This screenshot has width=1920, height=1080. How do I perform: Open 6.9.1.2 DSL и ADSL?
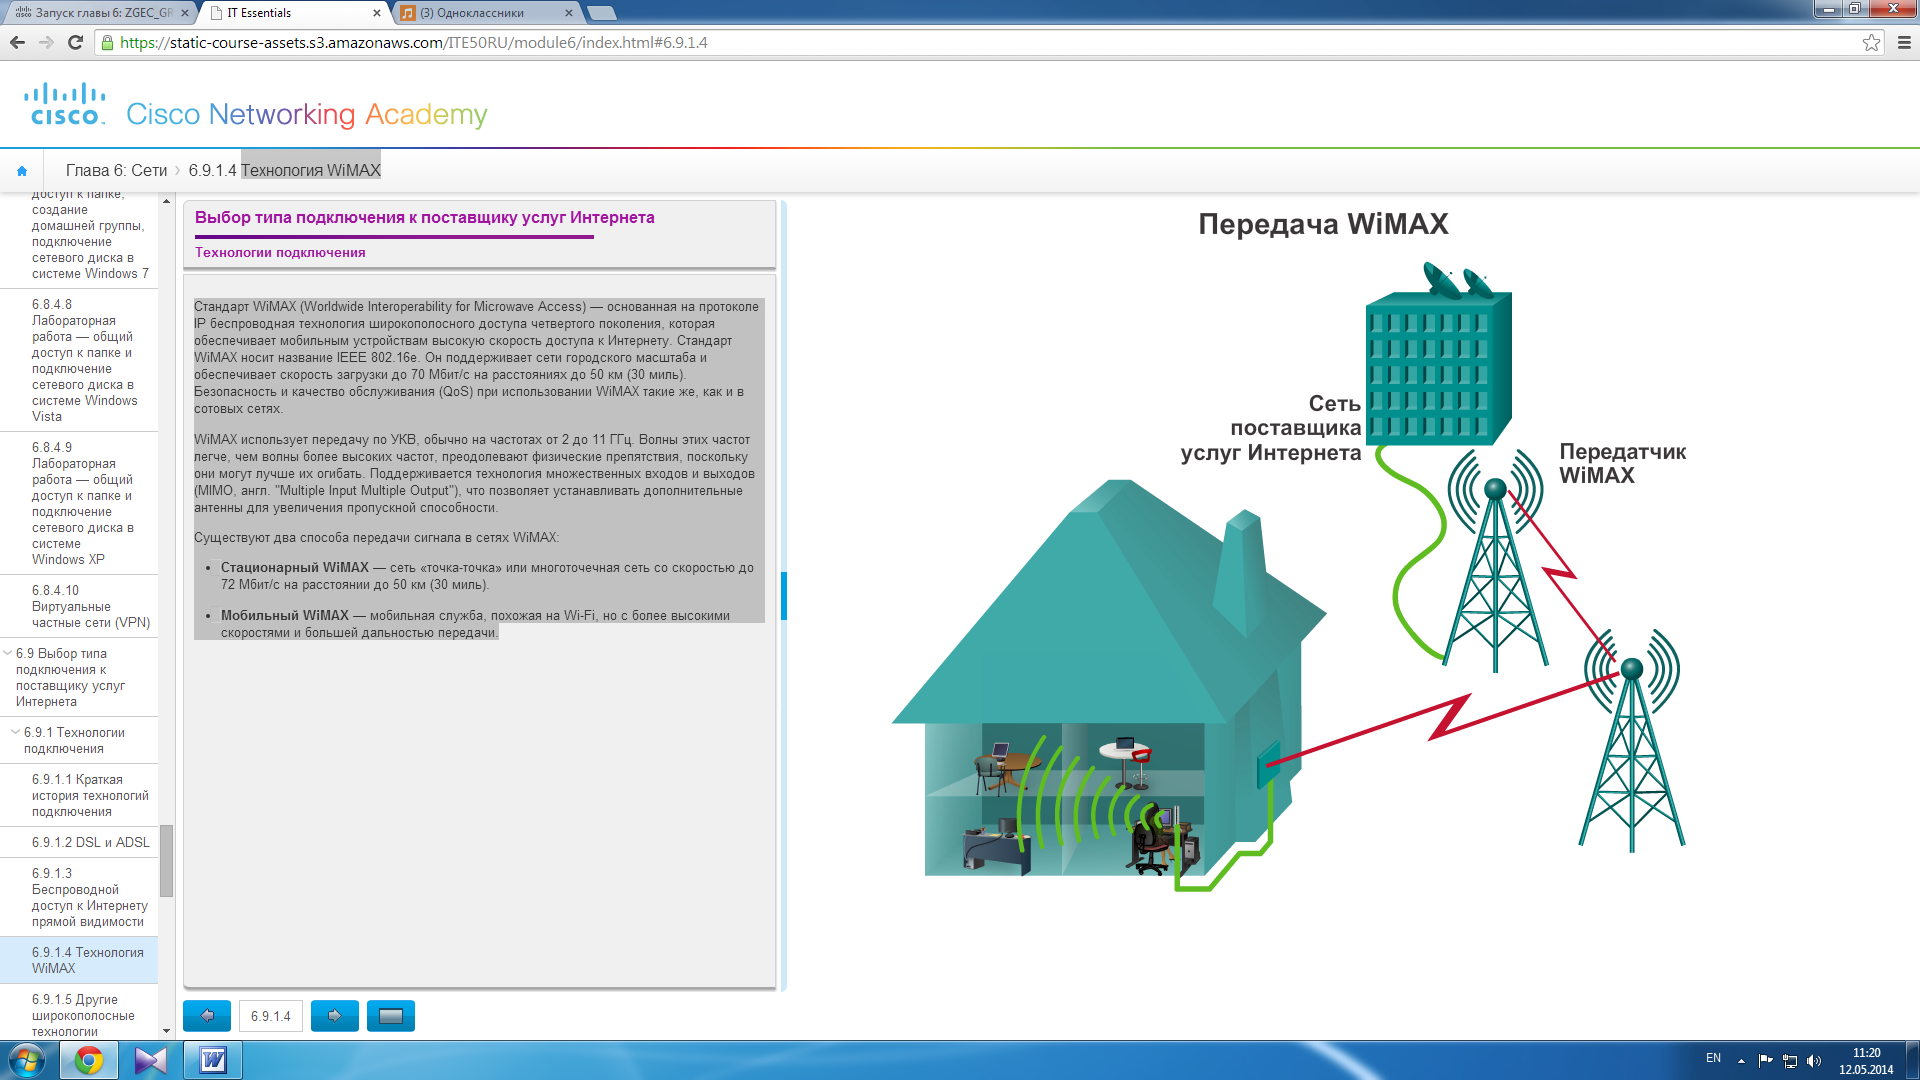coord(90,842)
